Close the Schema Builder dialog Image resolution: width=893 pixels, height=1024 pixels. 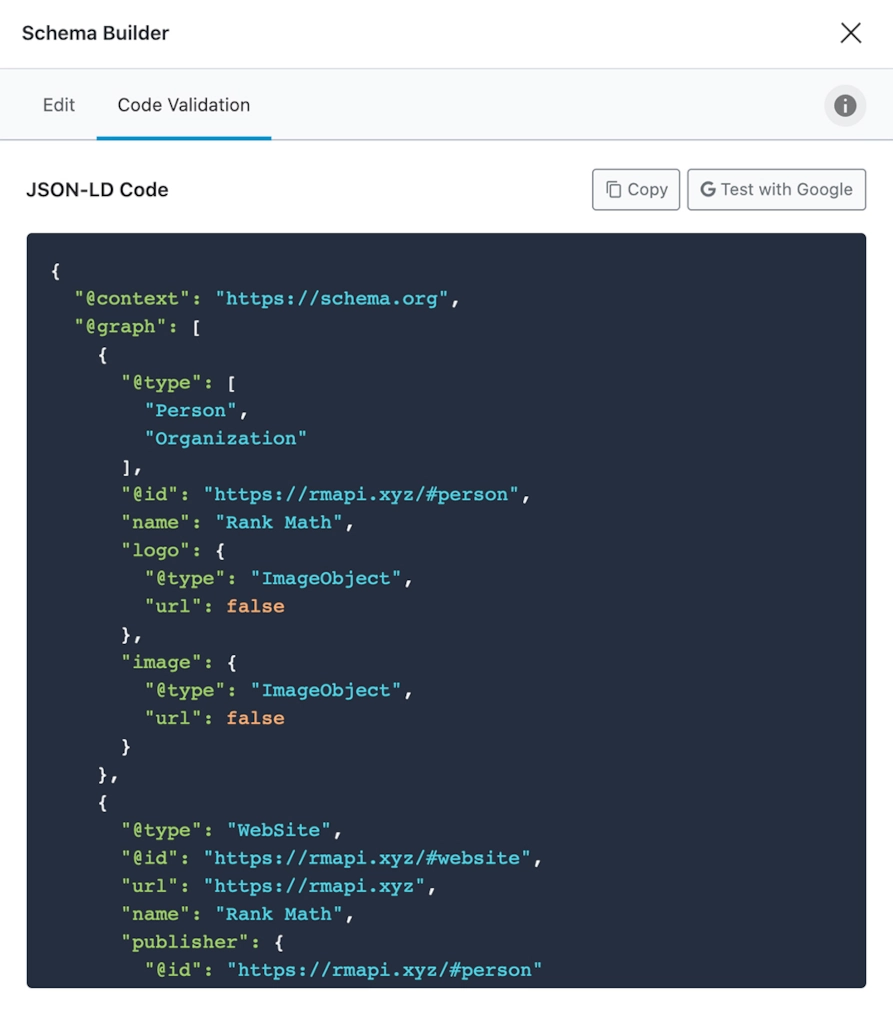point(851,33)
